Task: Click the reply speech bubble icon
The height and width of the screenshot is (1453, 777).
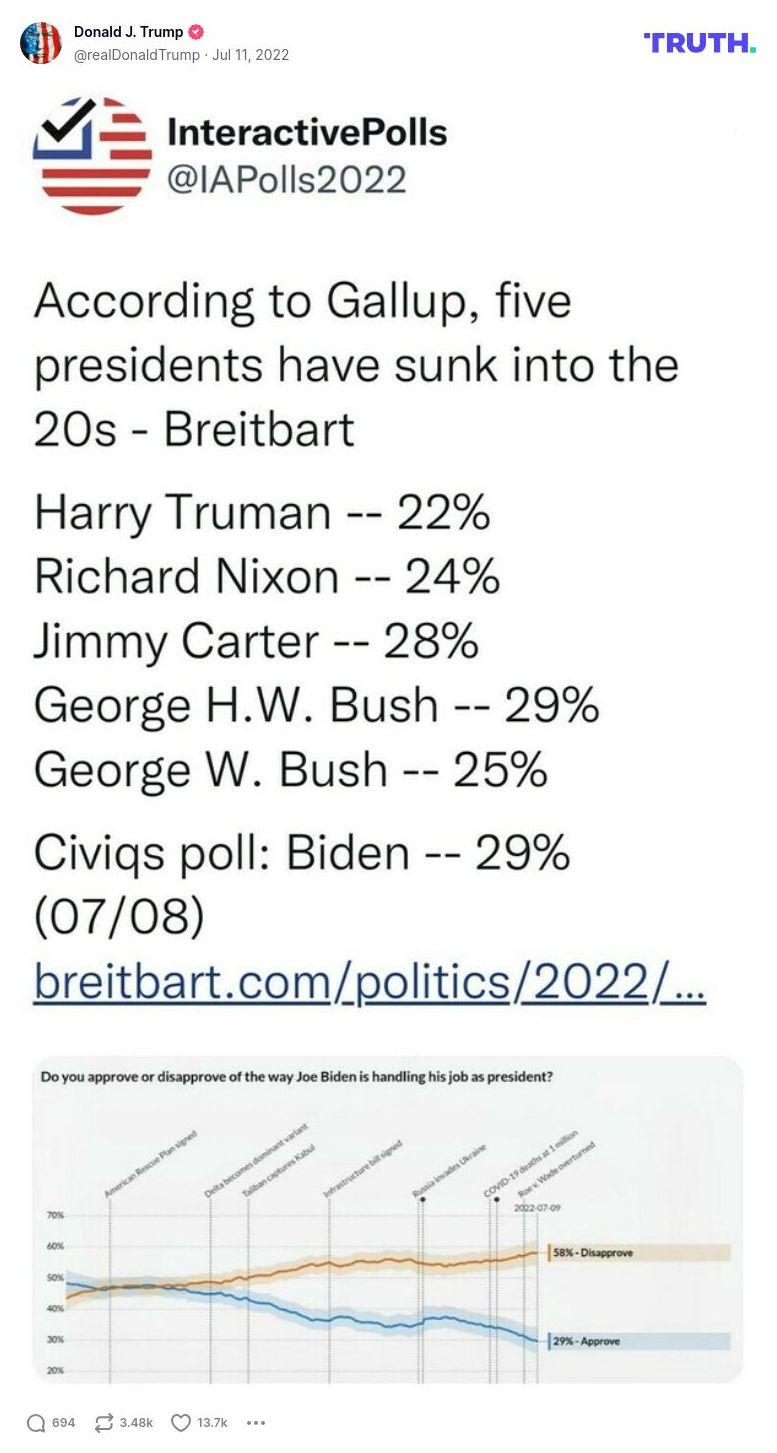Action: click(36, 1422)
